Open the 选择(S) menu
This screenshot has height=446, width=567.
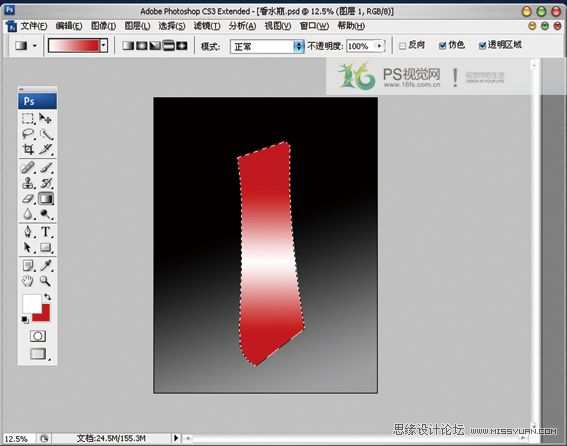point(172,26)
